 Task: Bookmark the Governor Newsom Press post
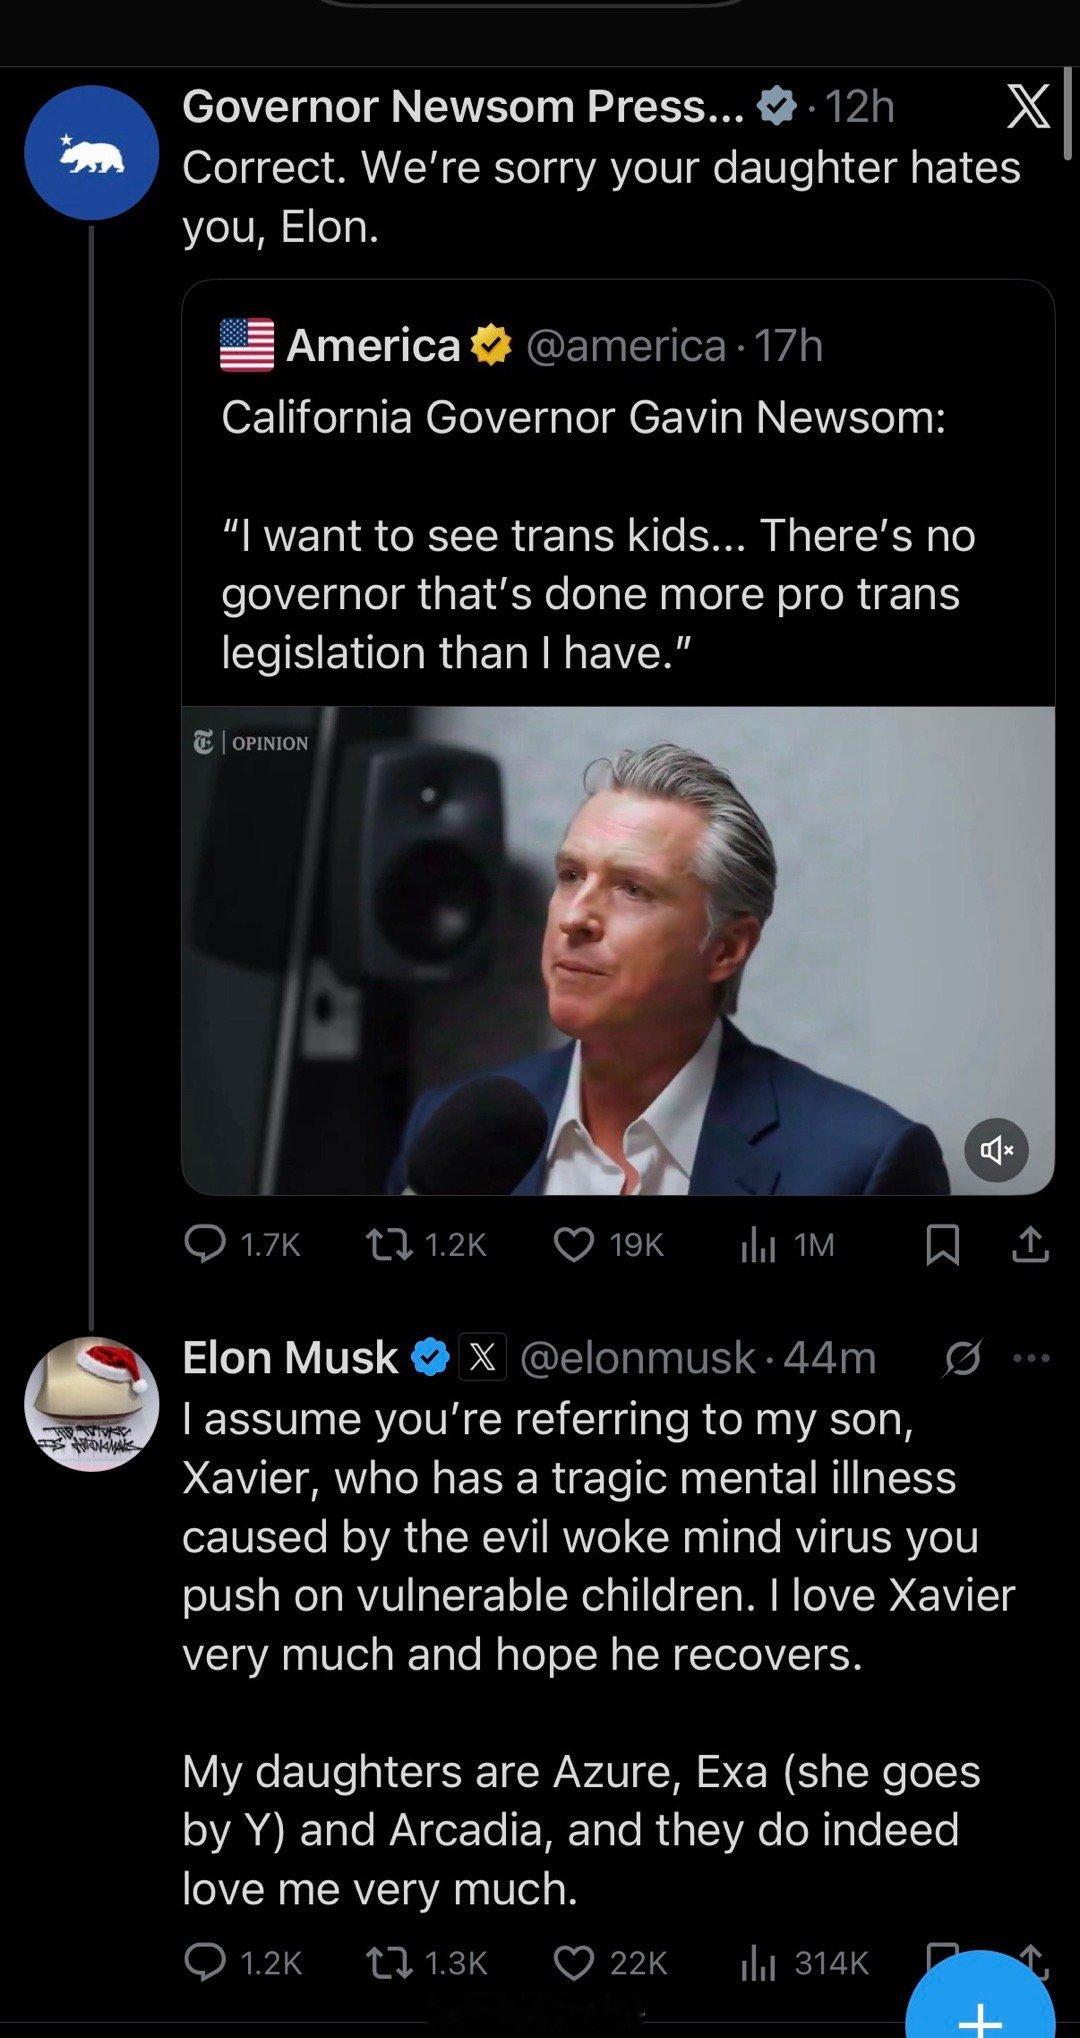[x=941, y=1245]
